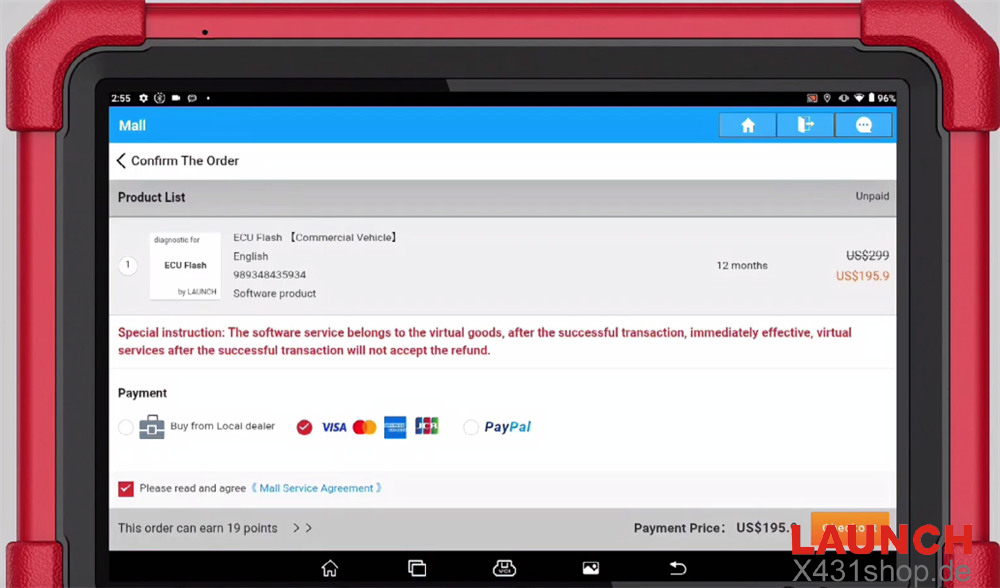Image resolution: width=1000 pixels, height=588 pixels.
Task: Select the Buy from Local dealer option
Action: (126, 428)
